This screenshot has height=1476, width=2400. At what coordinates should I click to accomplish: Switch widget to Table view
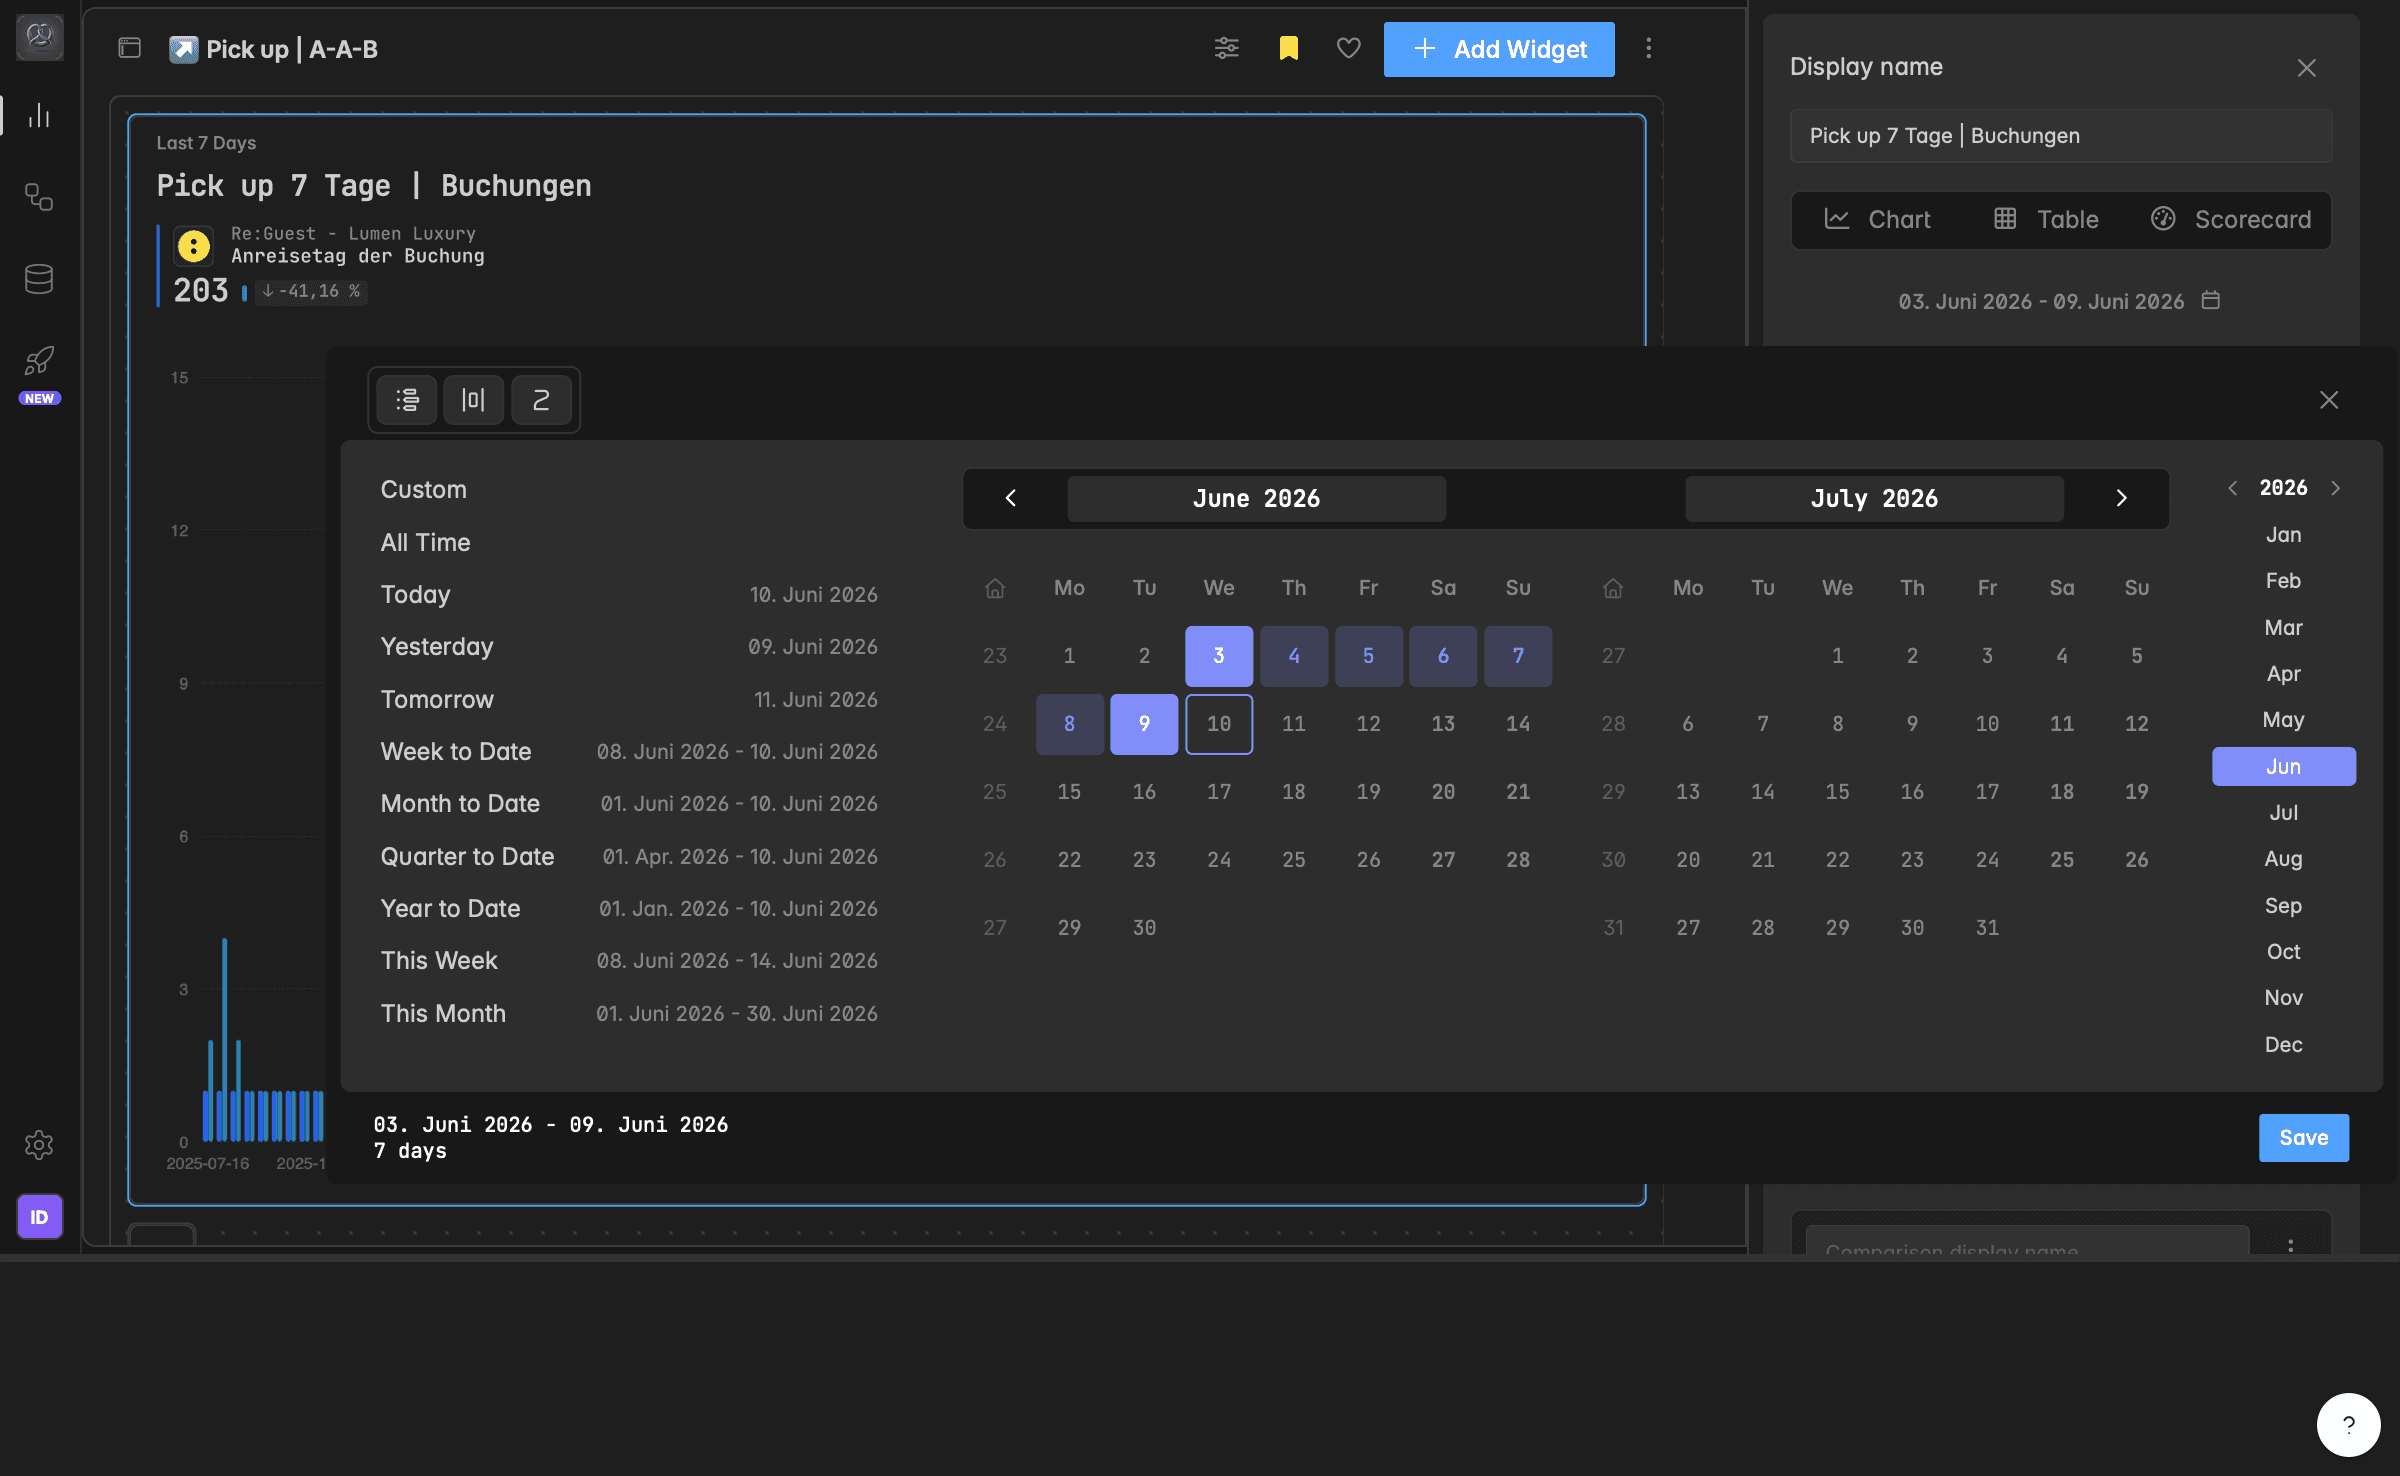(x=2047, y=220)
